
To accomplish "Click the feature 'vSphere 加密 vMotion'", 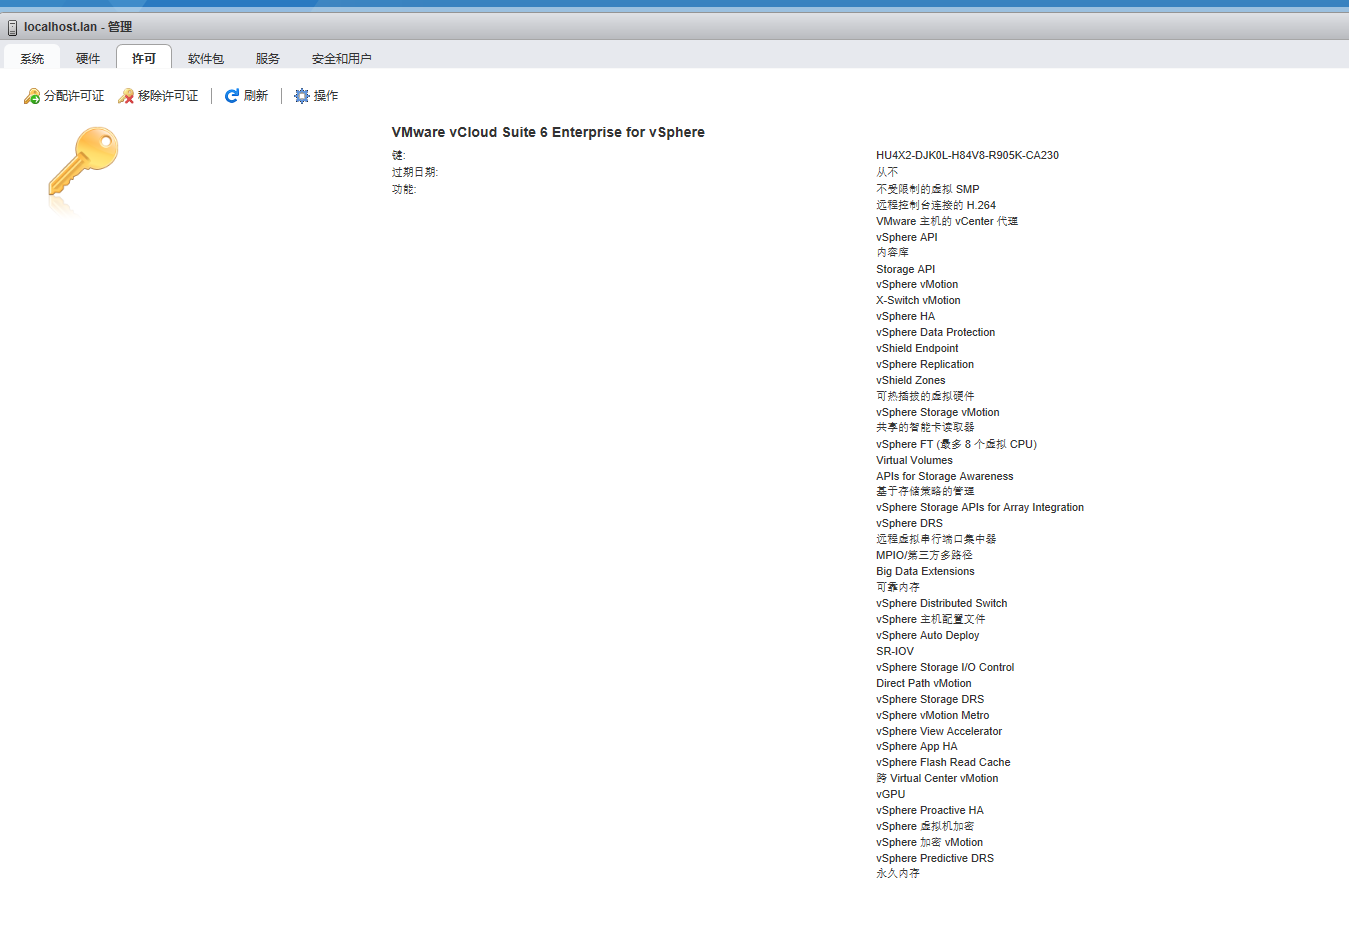I will coord(930,842).
